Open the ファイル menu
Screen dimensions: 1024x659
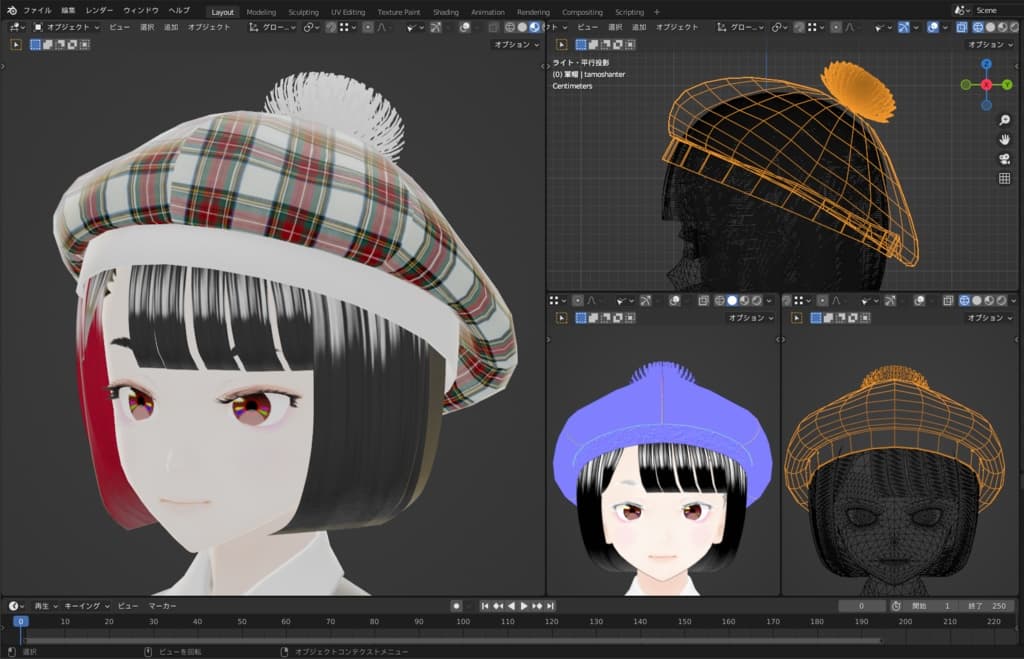point(37,10)
